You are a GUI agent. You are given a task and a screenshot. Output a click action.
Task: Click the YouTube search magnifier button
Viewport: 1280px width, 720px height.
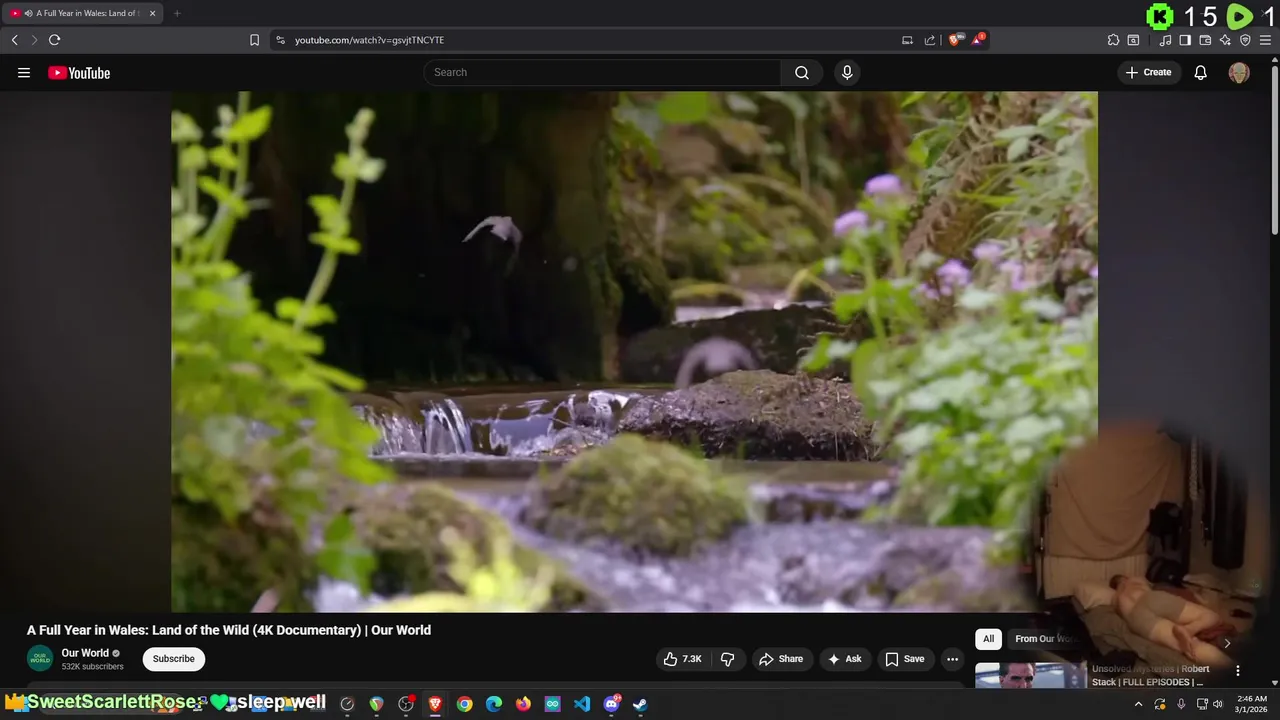[802, 72]
